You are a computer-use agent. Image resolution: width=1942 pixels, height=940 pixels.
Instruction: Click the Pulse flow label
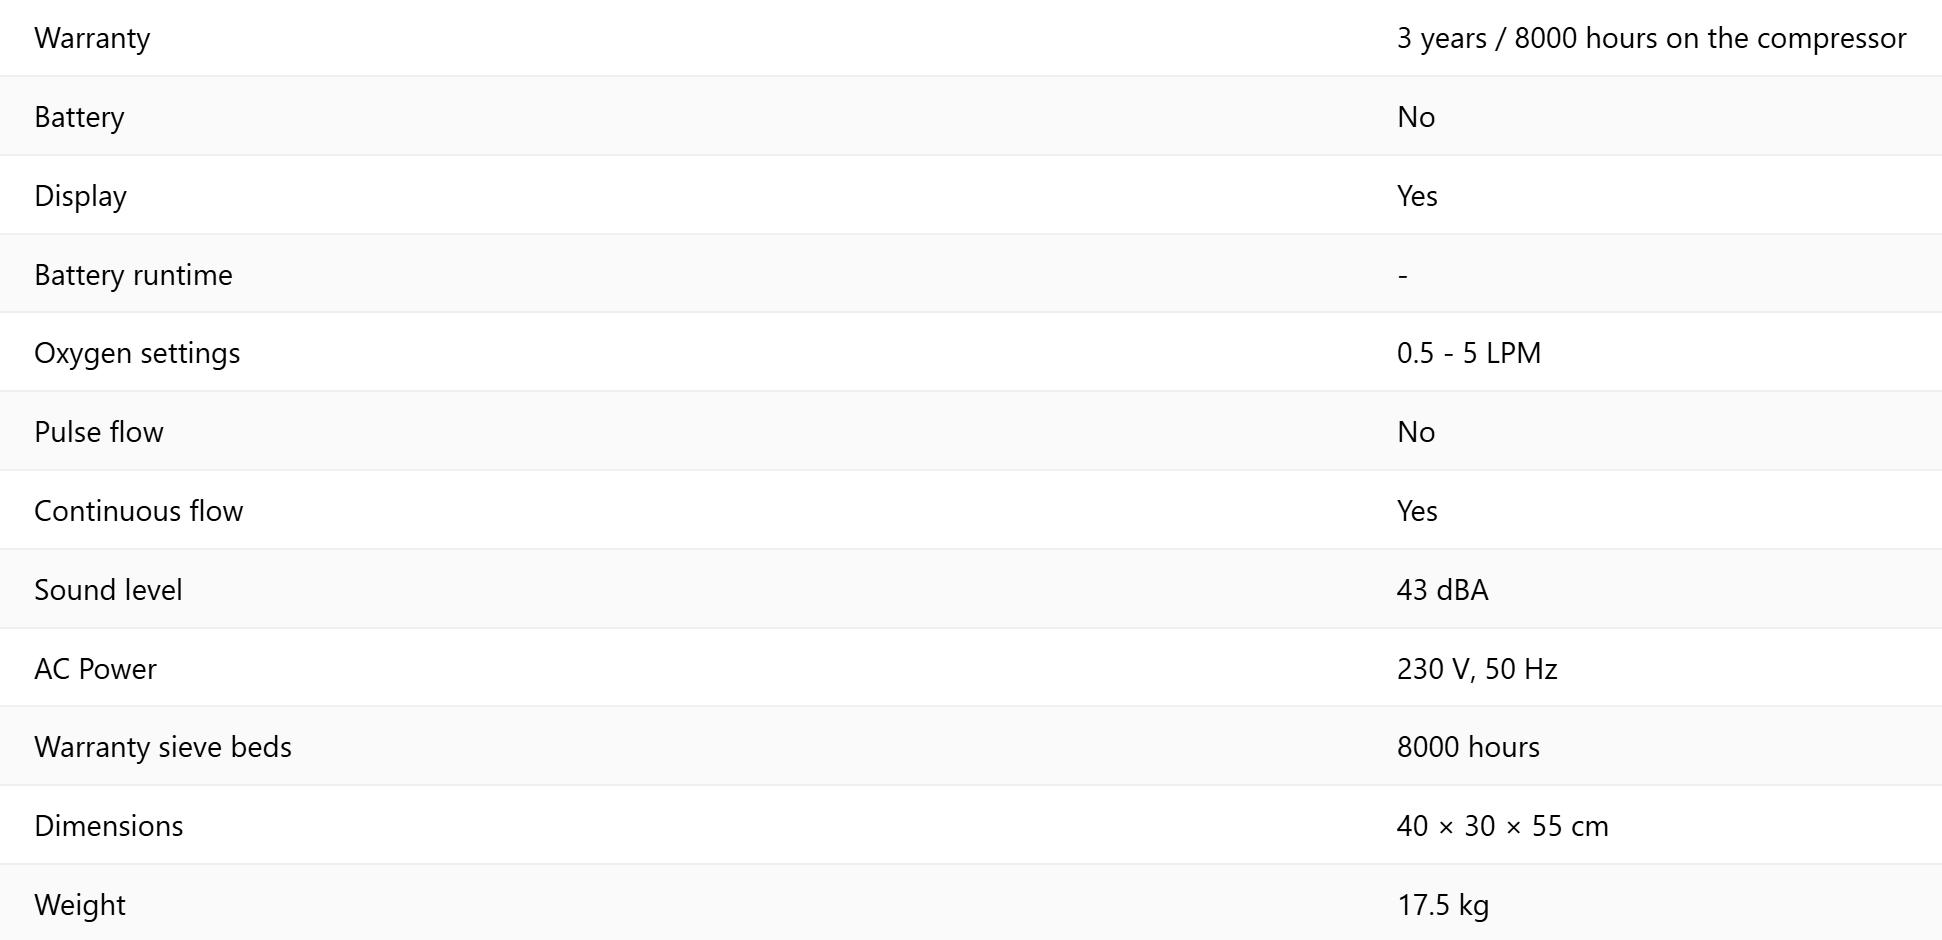point(98,432)
